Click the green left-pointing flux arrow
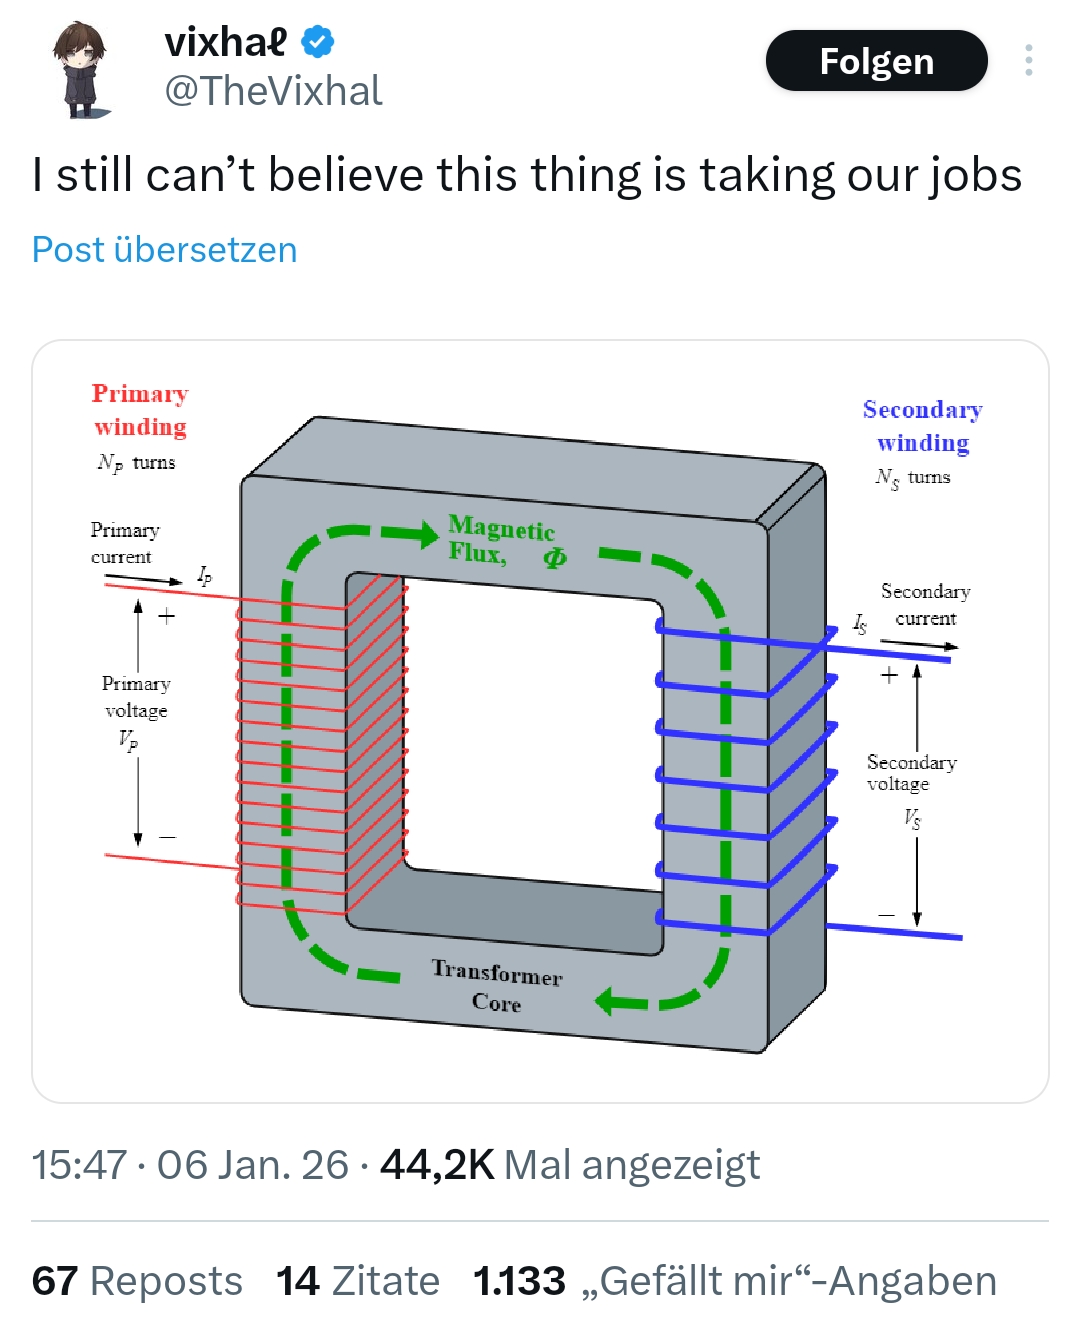This screenshot has height=1328, width=1079. pyautogui.click(x=620, y=1000)
